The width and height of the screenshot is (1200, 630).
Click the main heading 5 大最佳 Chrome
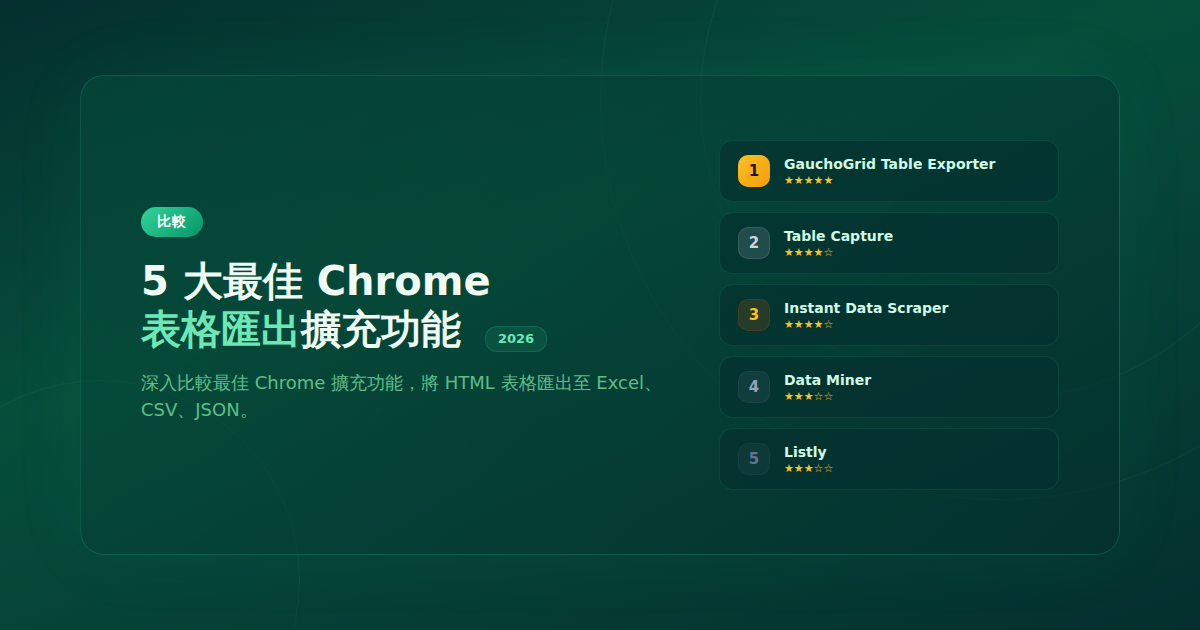(x=314, y=281)
